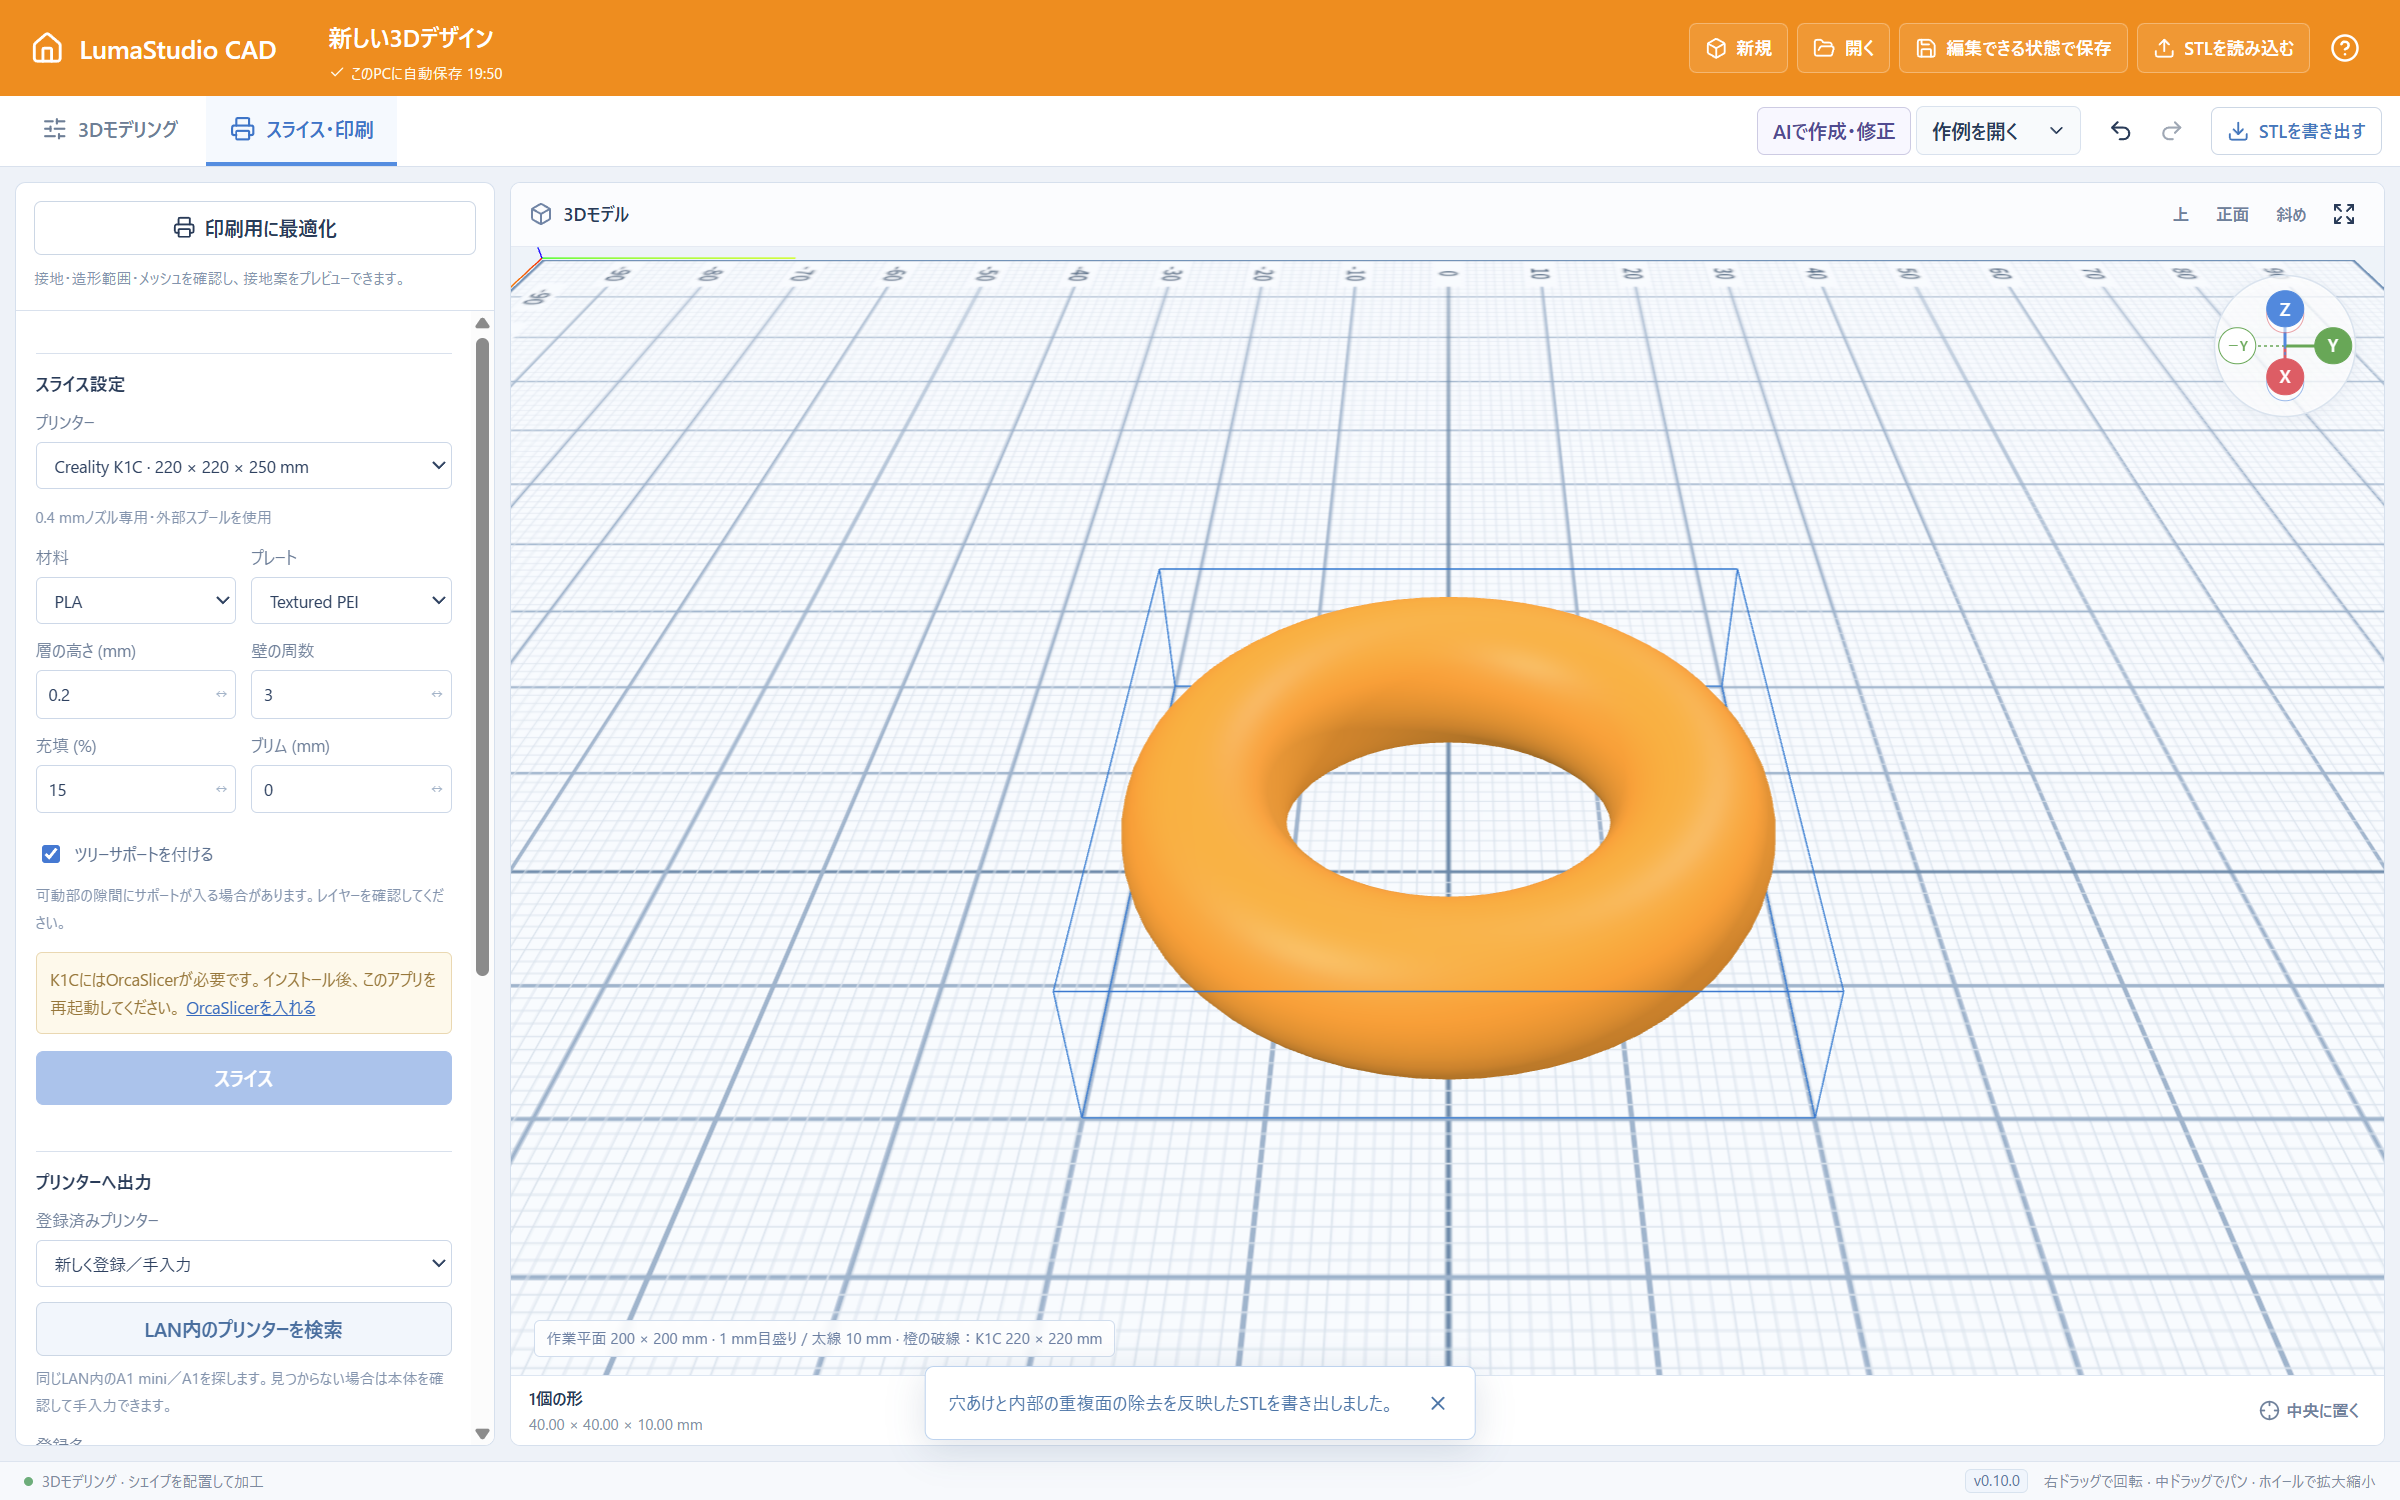Switch to 斜め angled view

pyautogui.click(x=2291, y=214)
